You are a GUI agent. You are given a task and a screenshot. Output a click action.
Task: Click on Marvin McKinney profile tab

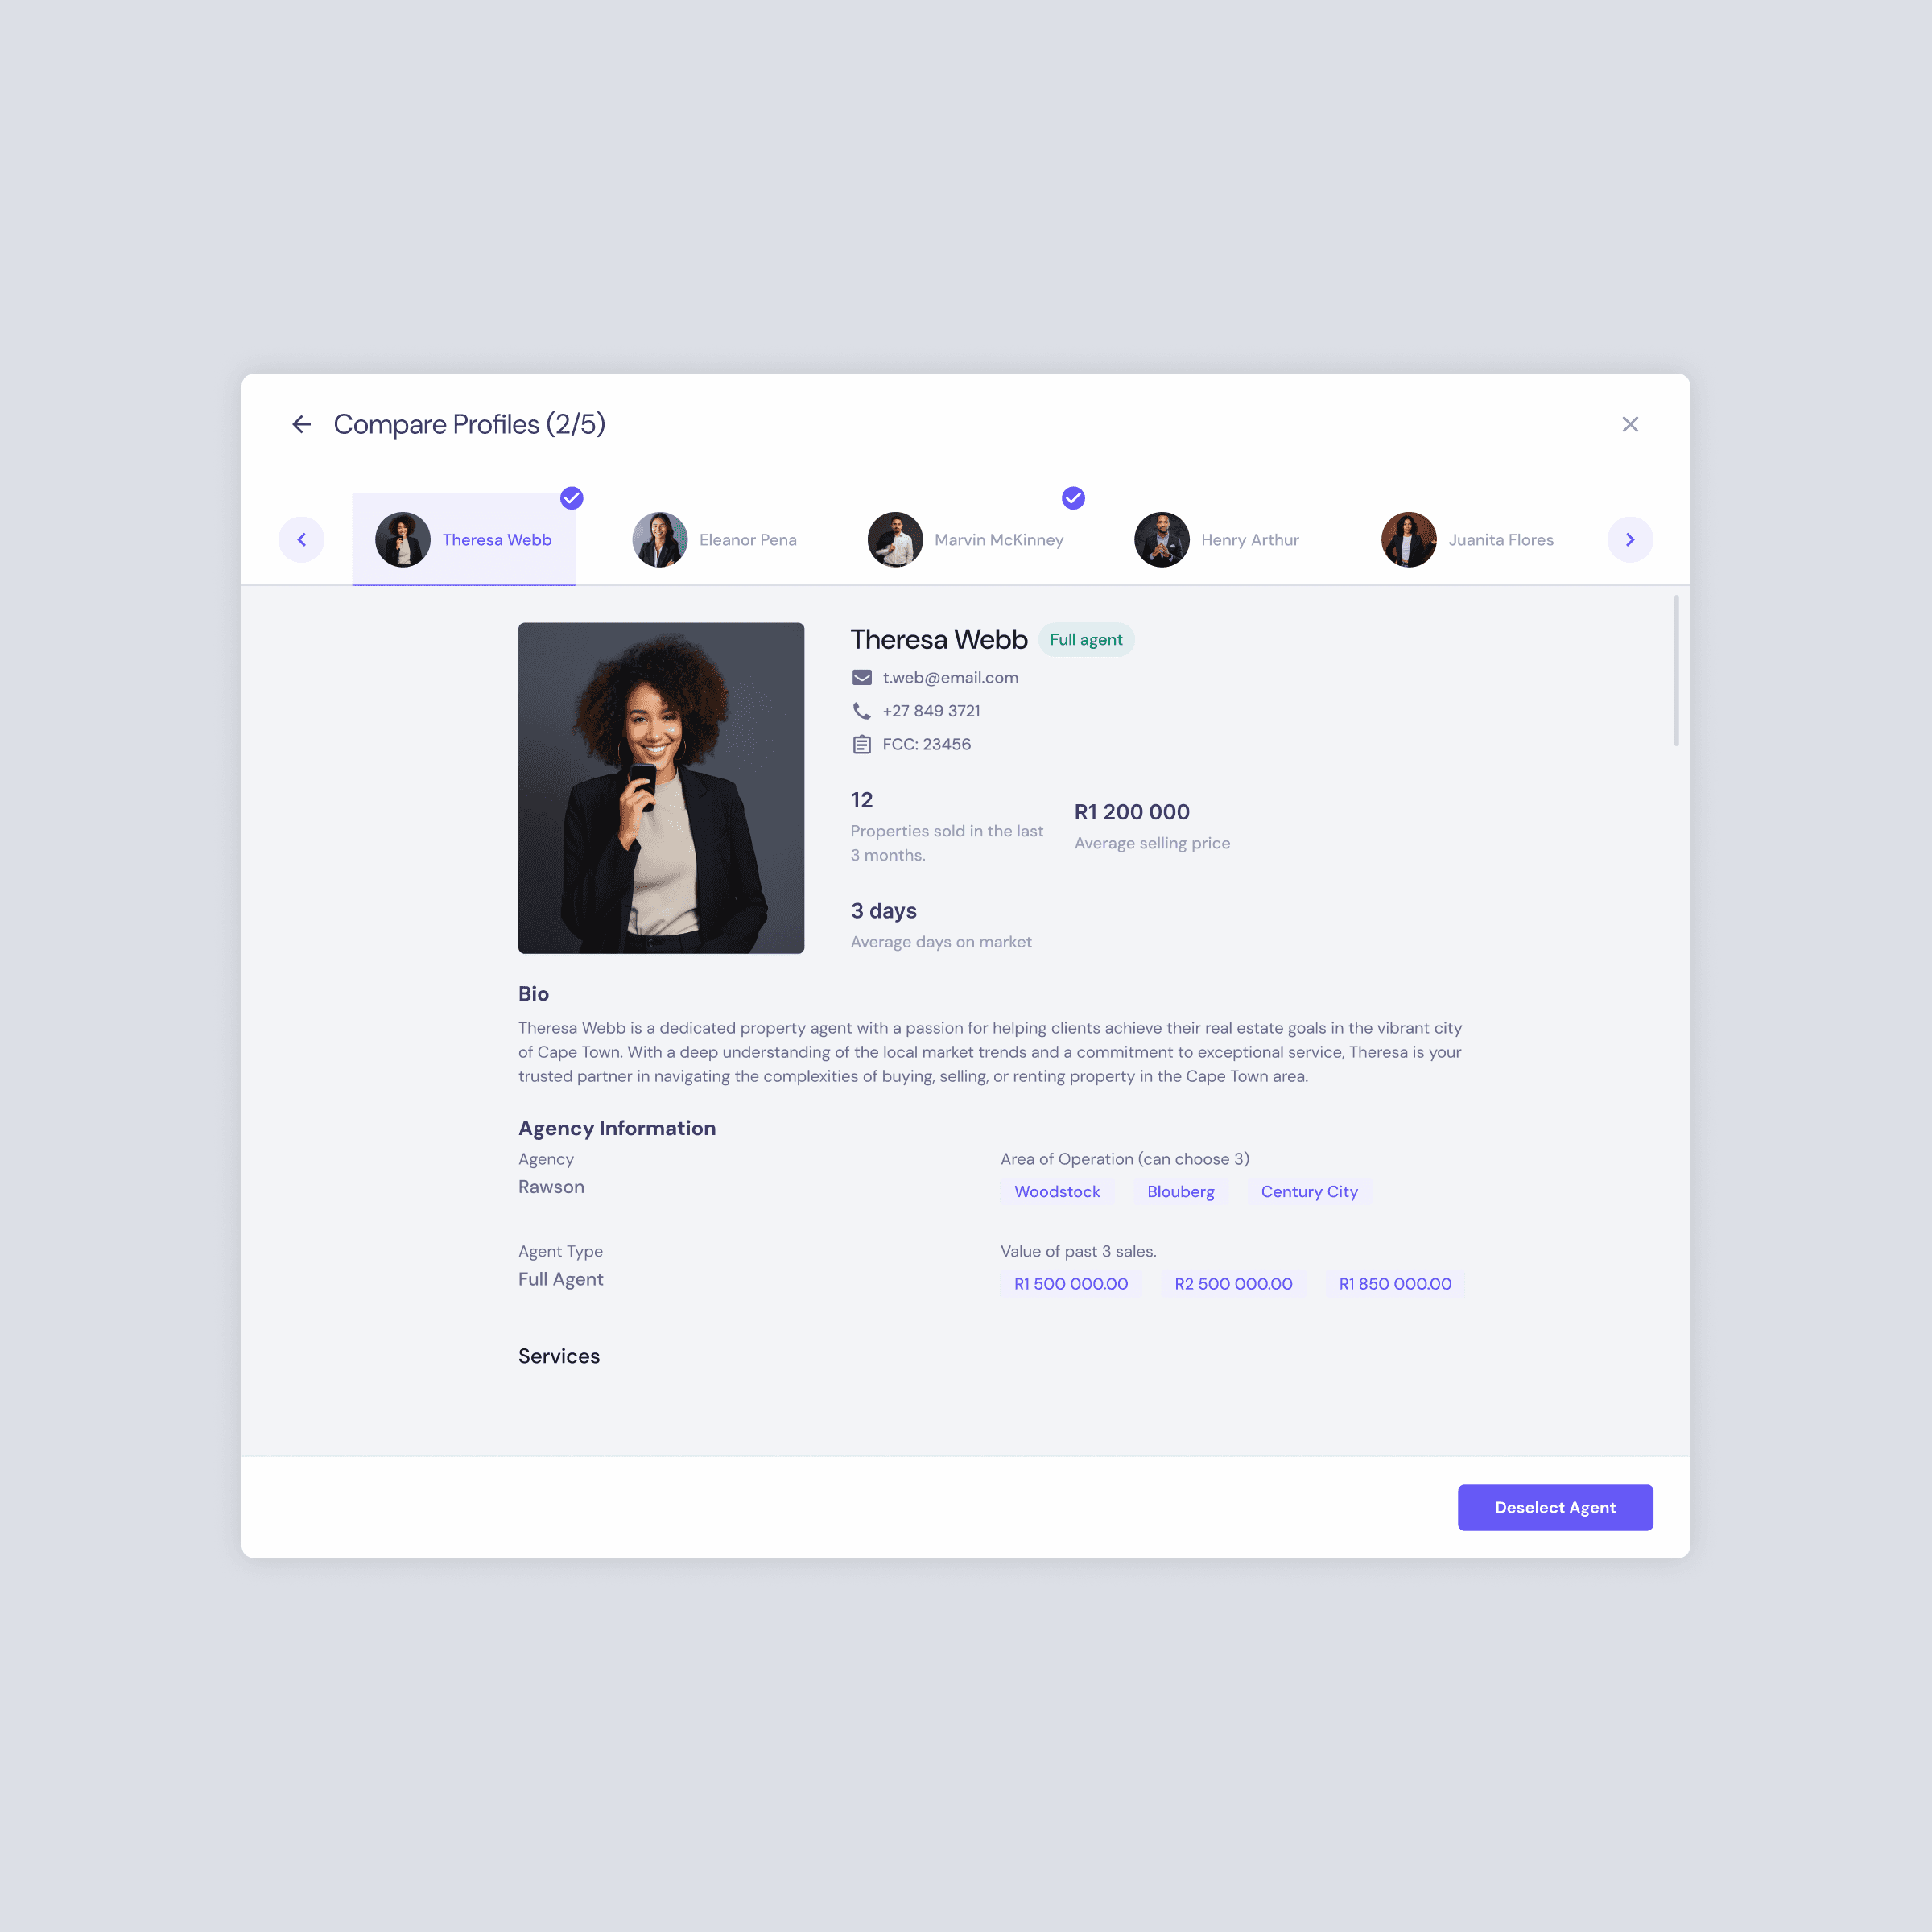pos(966,539)
